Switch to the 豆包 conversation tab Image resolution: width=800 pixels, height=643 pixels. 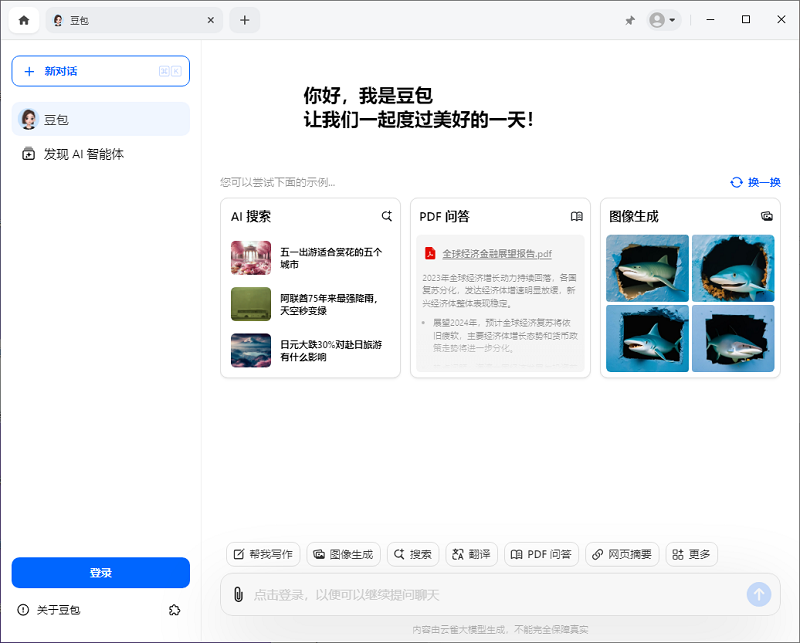(x=120, y=19)
